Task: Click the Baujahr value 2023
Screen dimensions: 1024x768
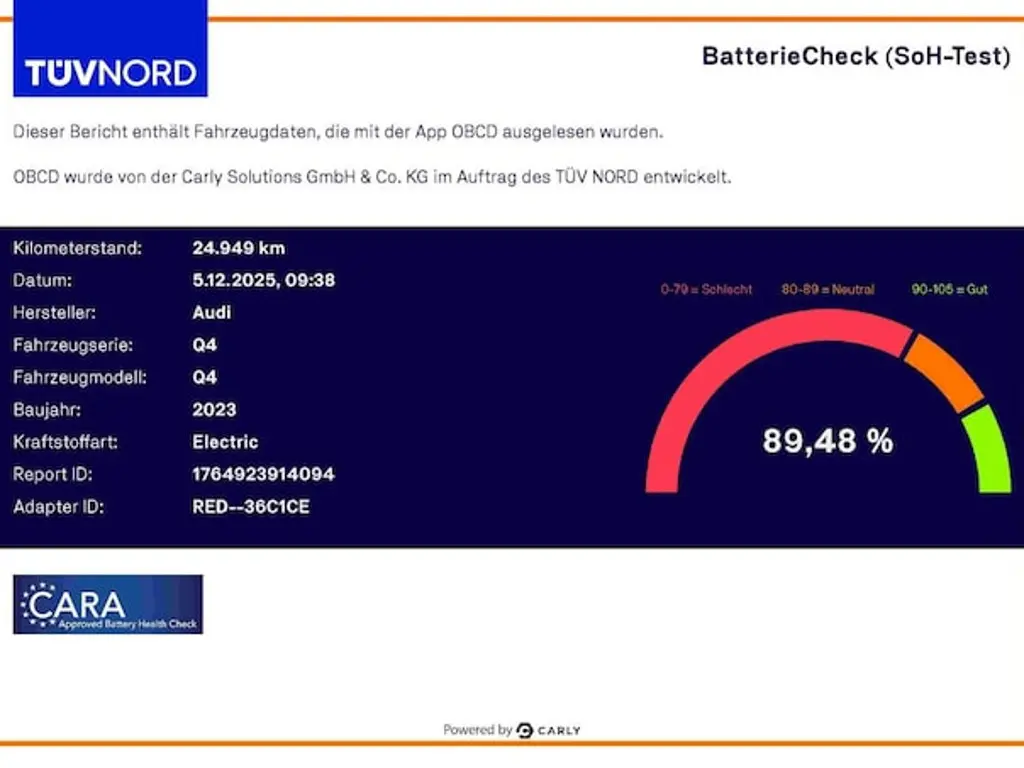Action: 214,410
